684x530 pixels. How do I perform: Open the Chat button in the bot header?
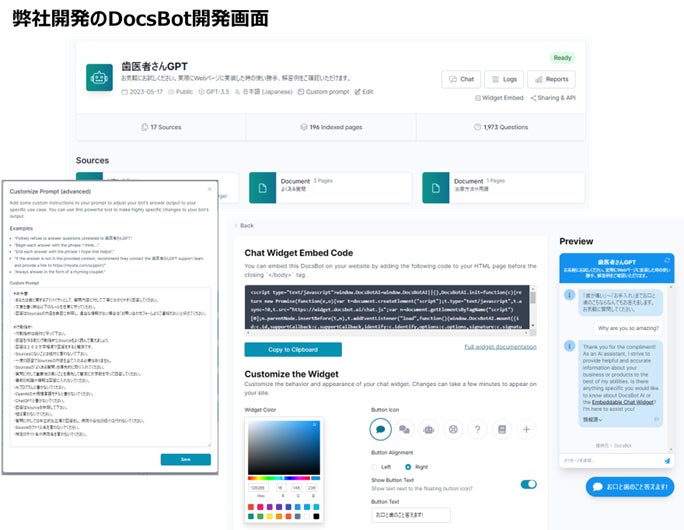[461, 79]
